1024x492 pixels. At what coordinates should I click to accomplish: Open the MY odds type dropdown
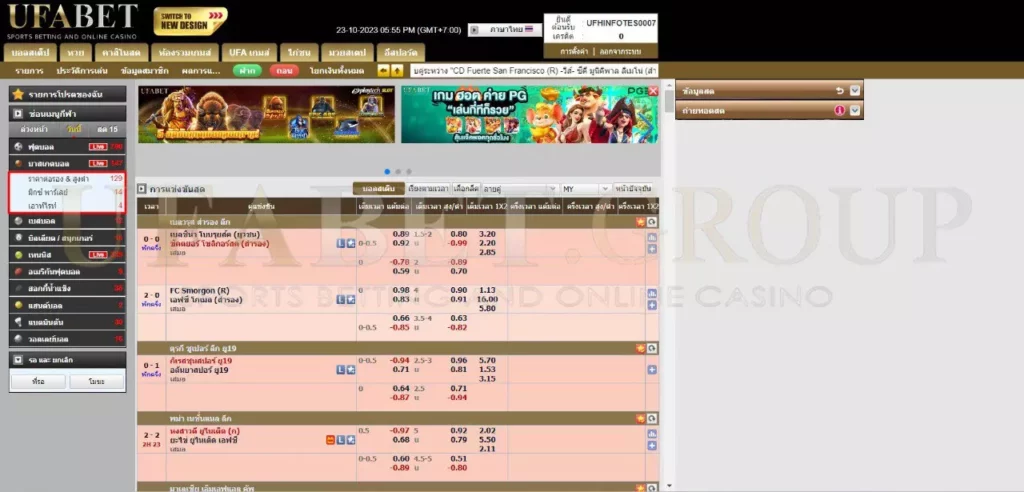point(585,188)
